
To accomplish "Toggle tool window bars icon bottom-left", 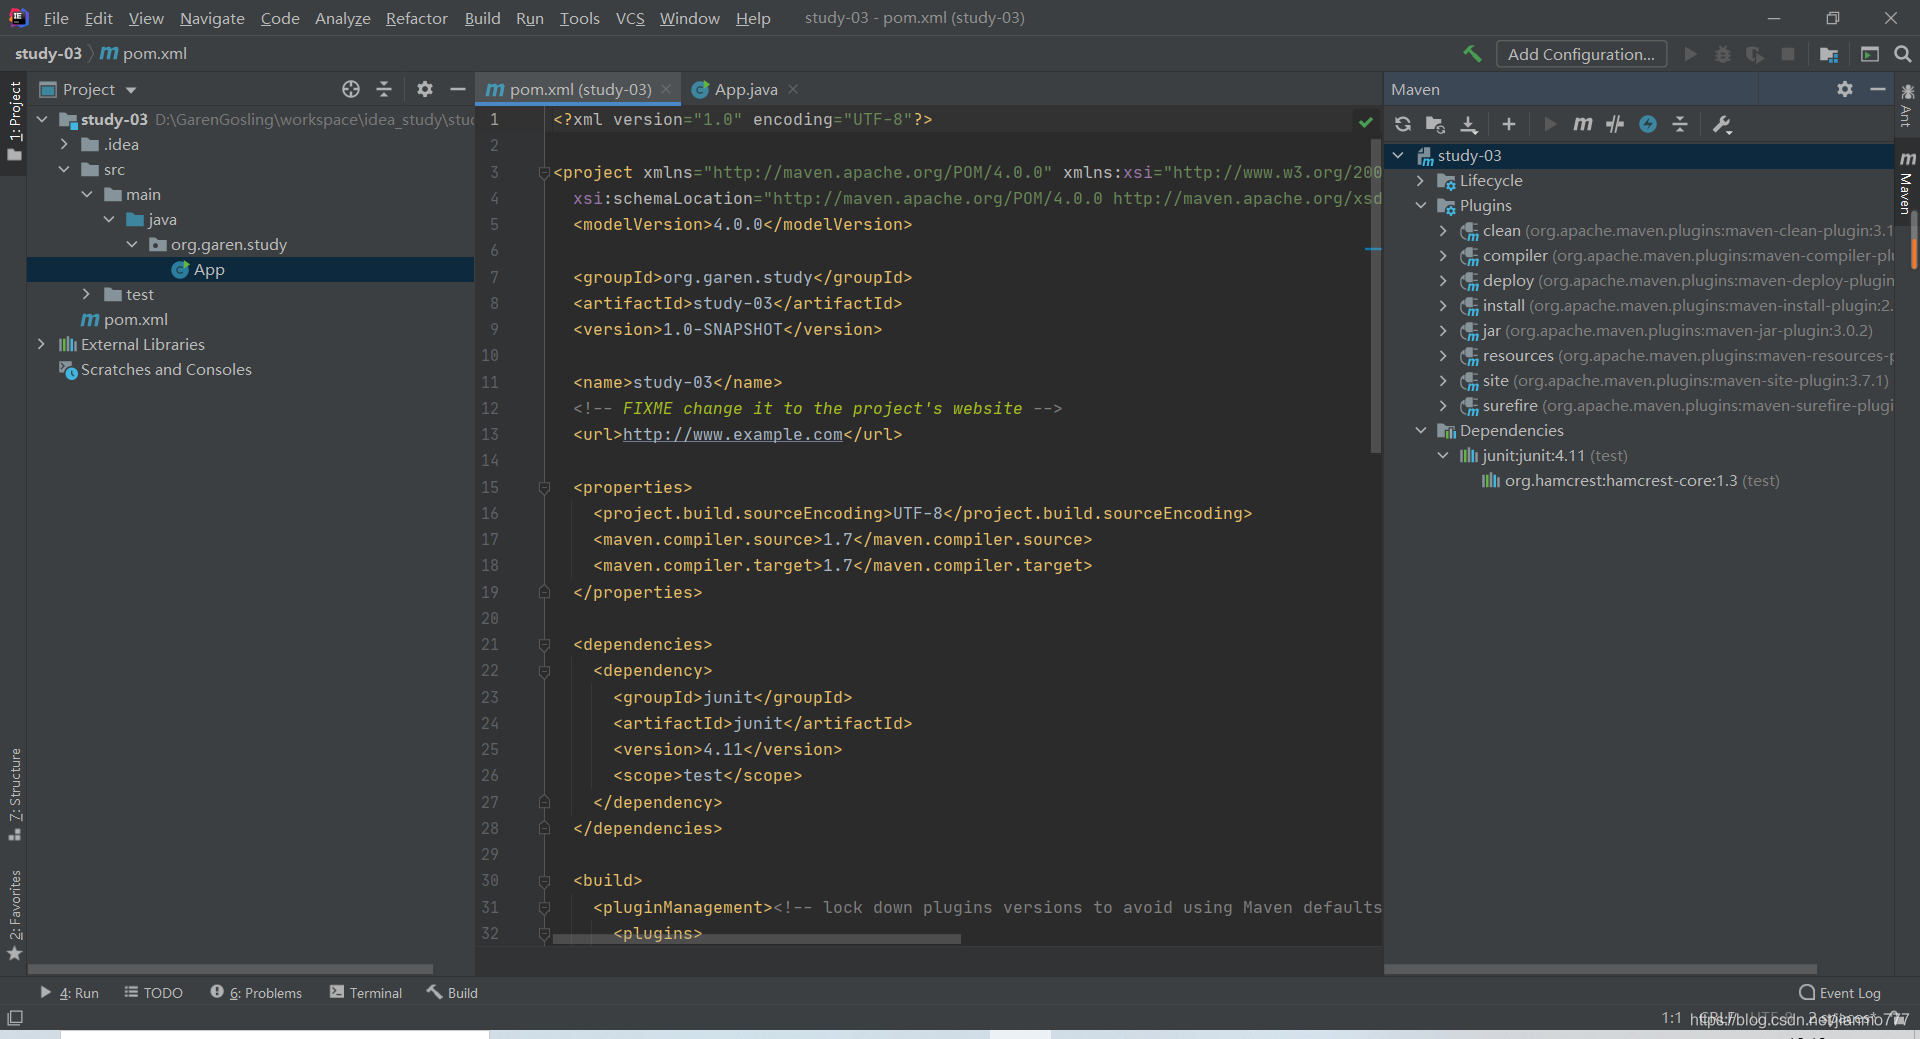I will point(15,1017).
